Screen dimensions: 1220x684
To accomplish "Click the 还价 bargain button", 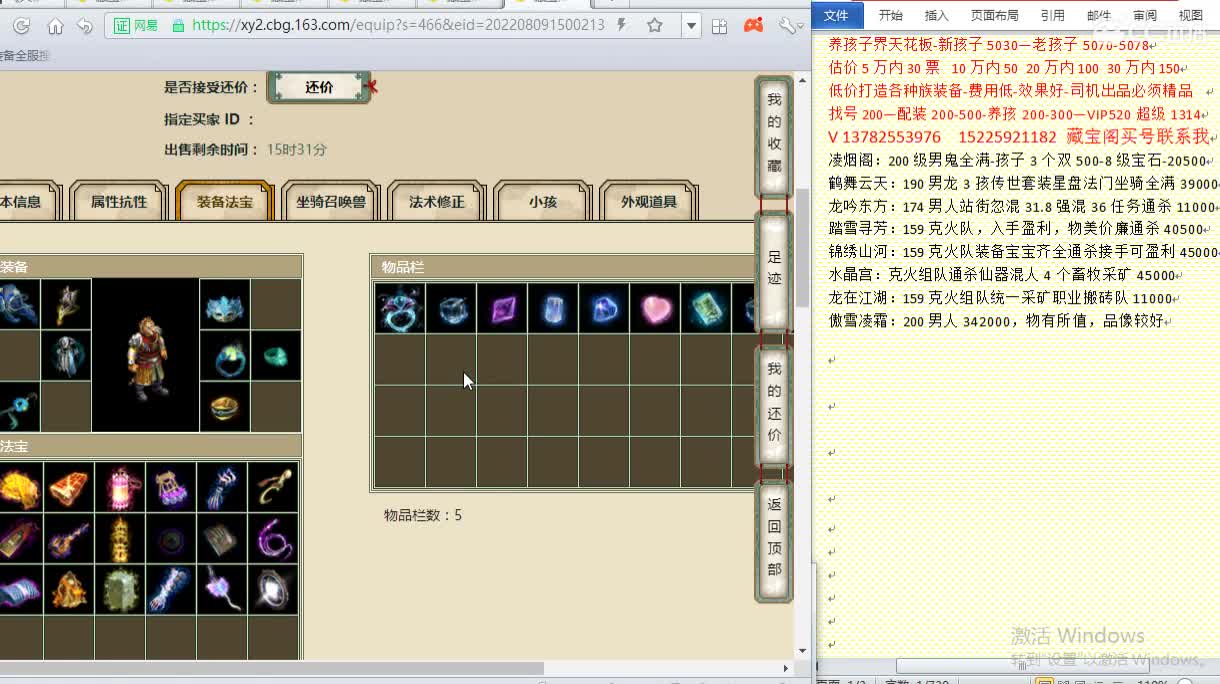I will [x=319, y=88].
